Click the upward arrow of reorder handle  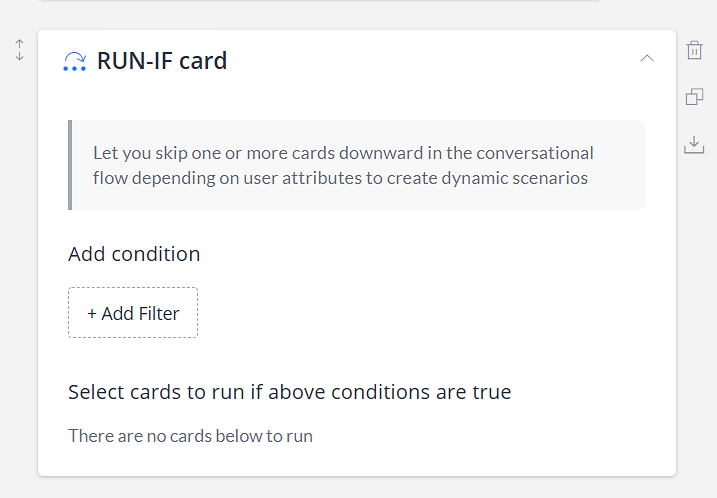19,44
